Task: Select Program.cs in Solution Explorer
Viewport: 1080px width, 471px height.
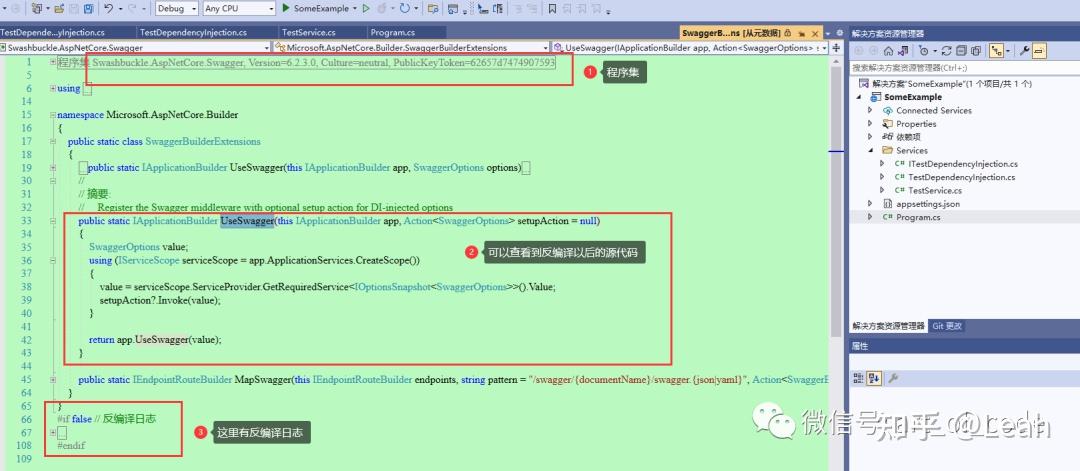Action: [918, 218]
